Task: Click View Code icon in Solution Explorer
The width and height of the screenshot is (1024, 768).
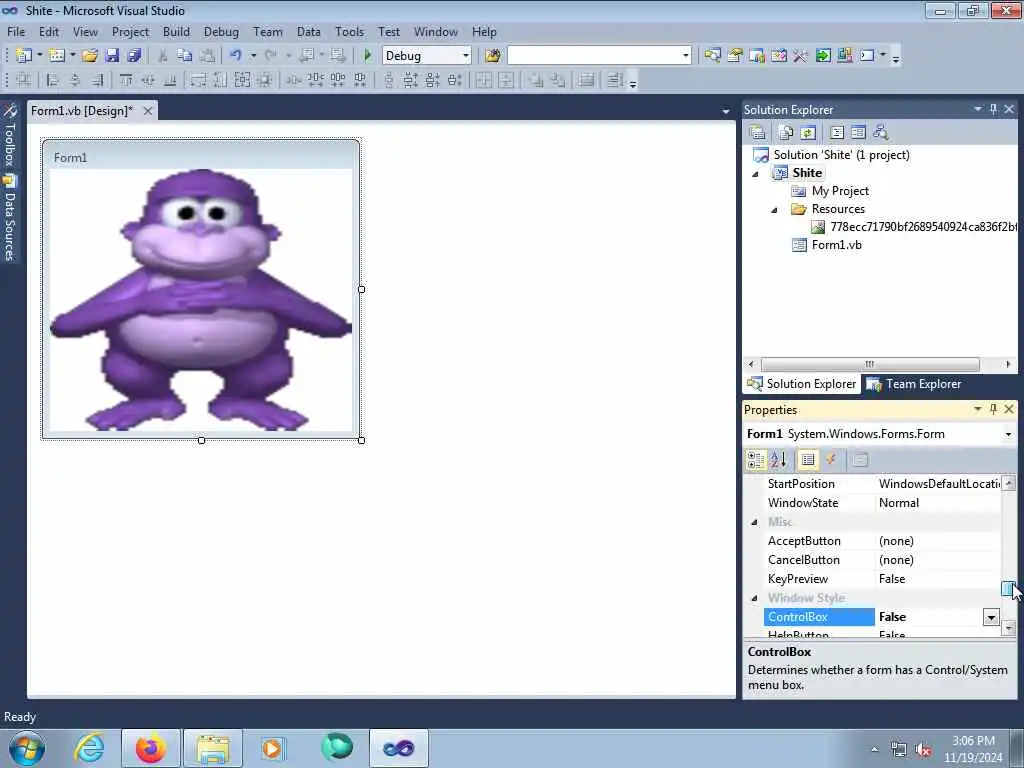Action: [837, 133]
